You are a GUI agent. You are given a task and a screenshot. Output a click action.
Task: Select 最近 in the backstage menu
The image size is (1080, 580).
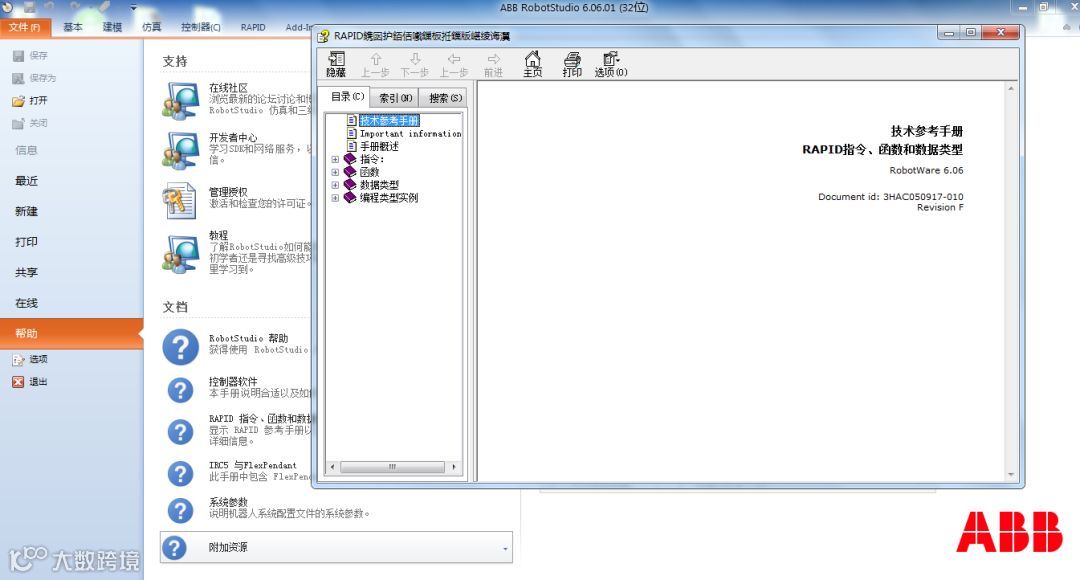pyautogui.click(x=26, y=180)
